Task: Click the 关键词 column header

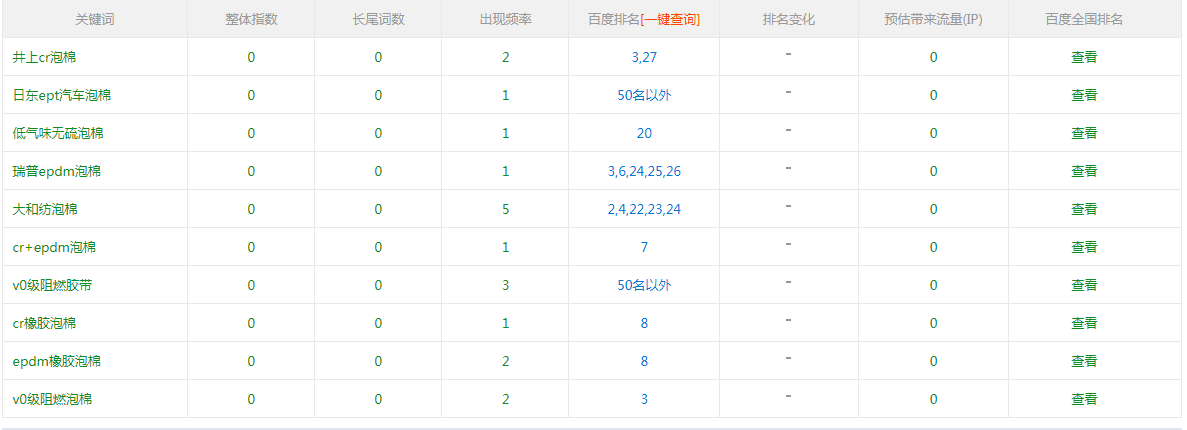Action: pos(95,20)
